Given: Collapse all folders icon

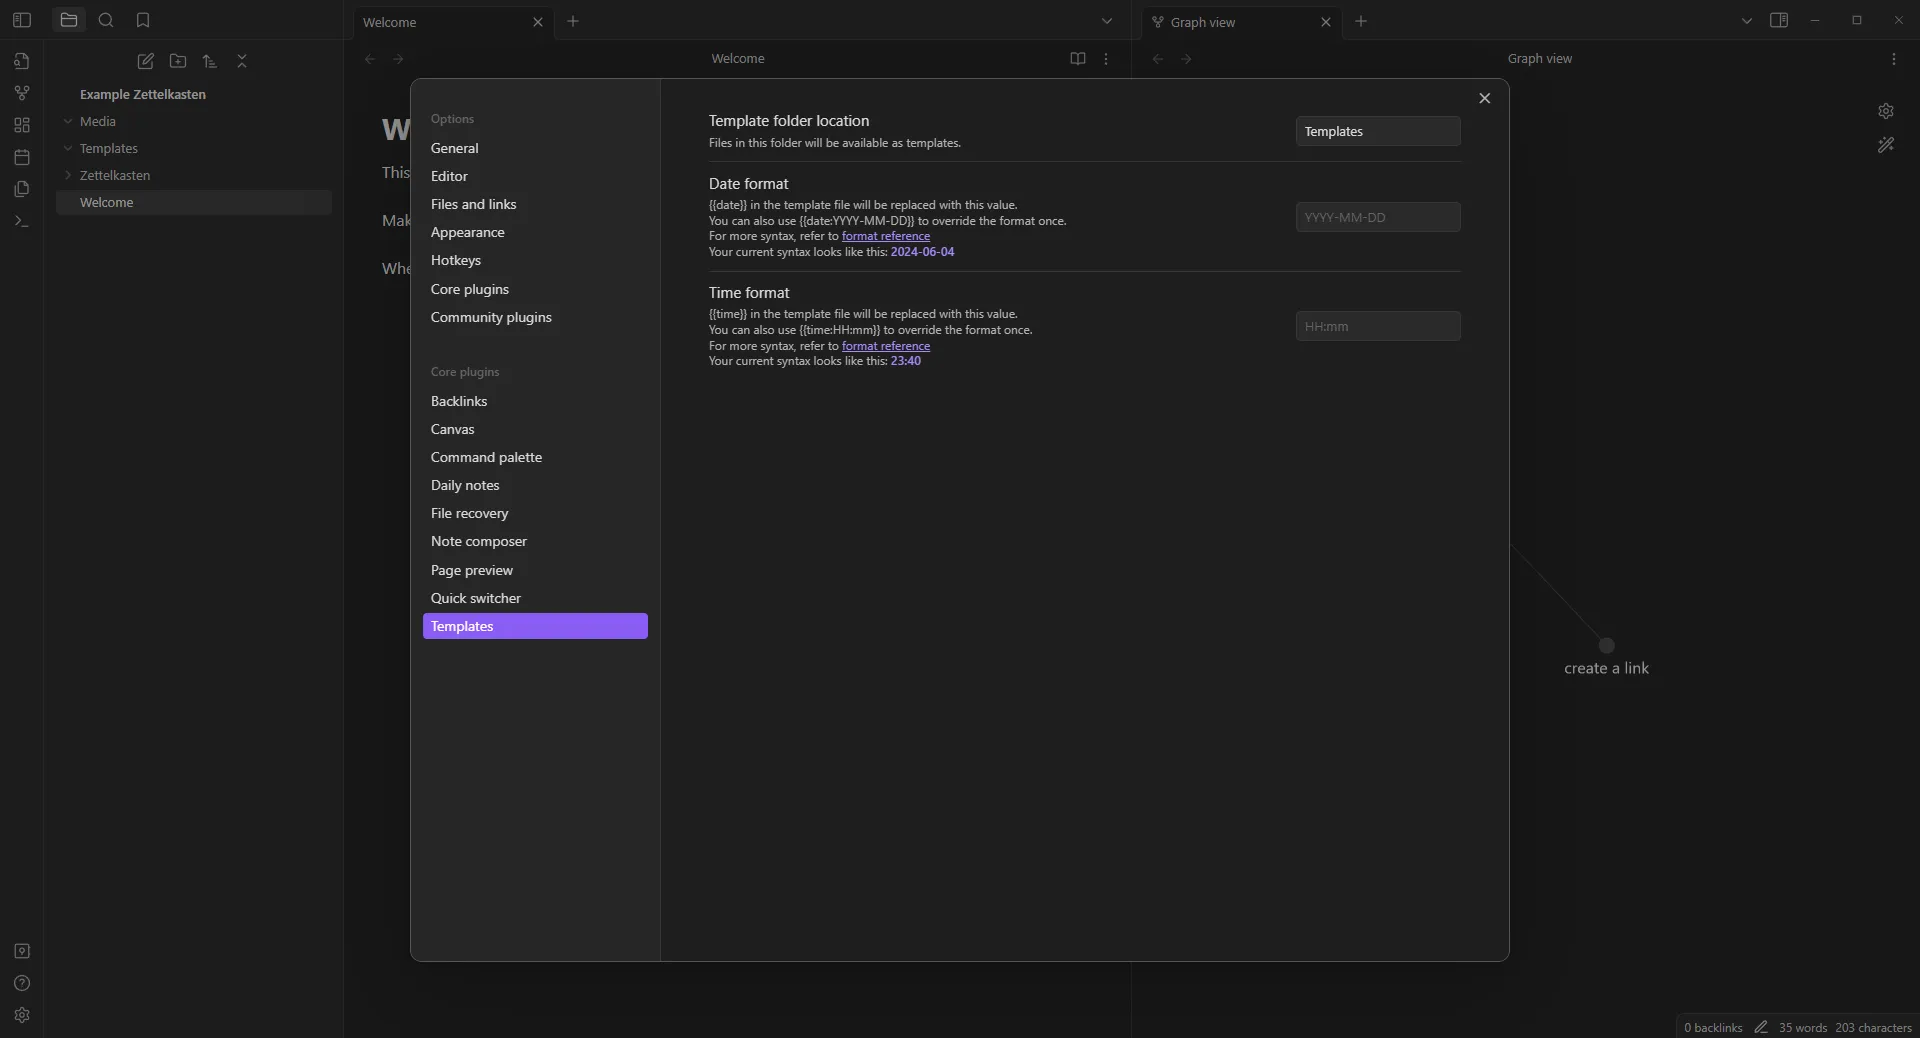Looking at the screenshot, I should click(x=242, y=61).
